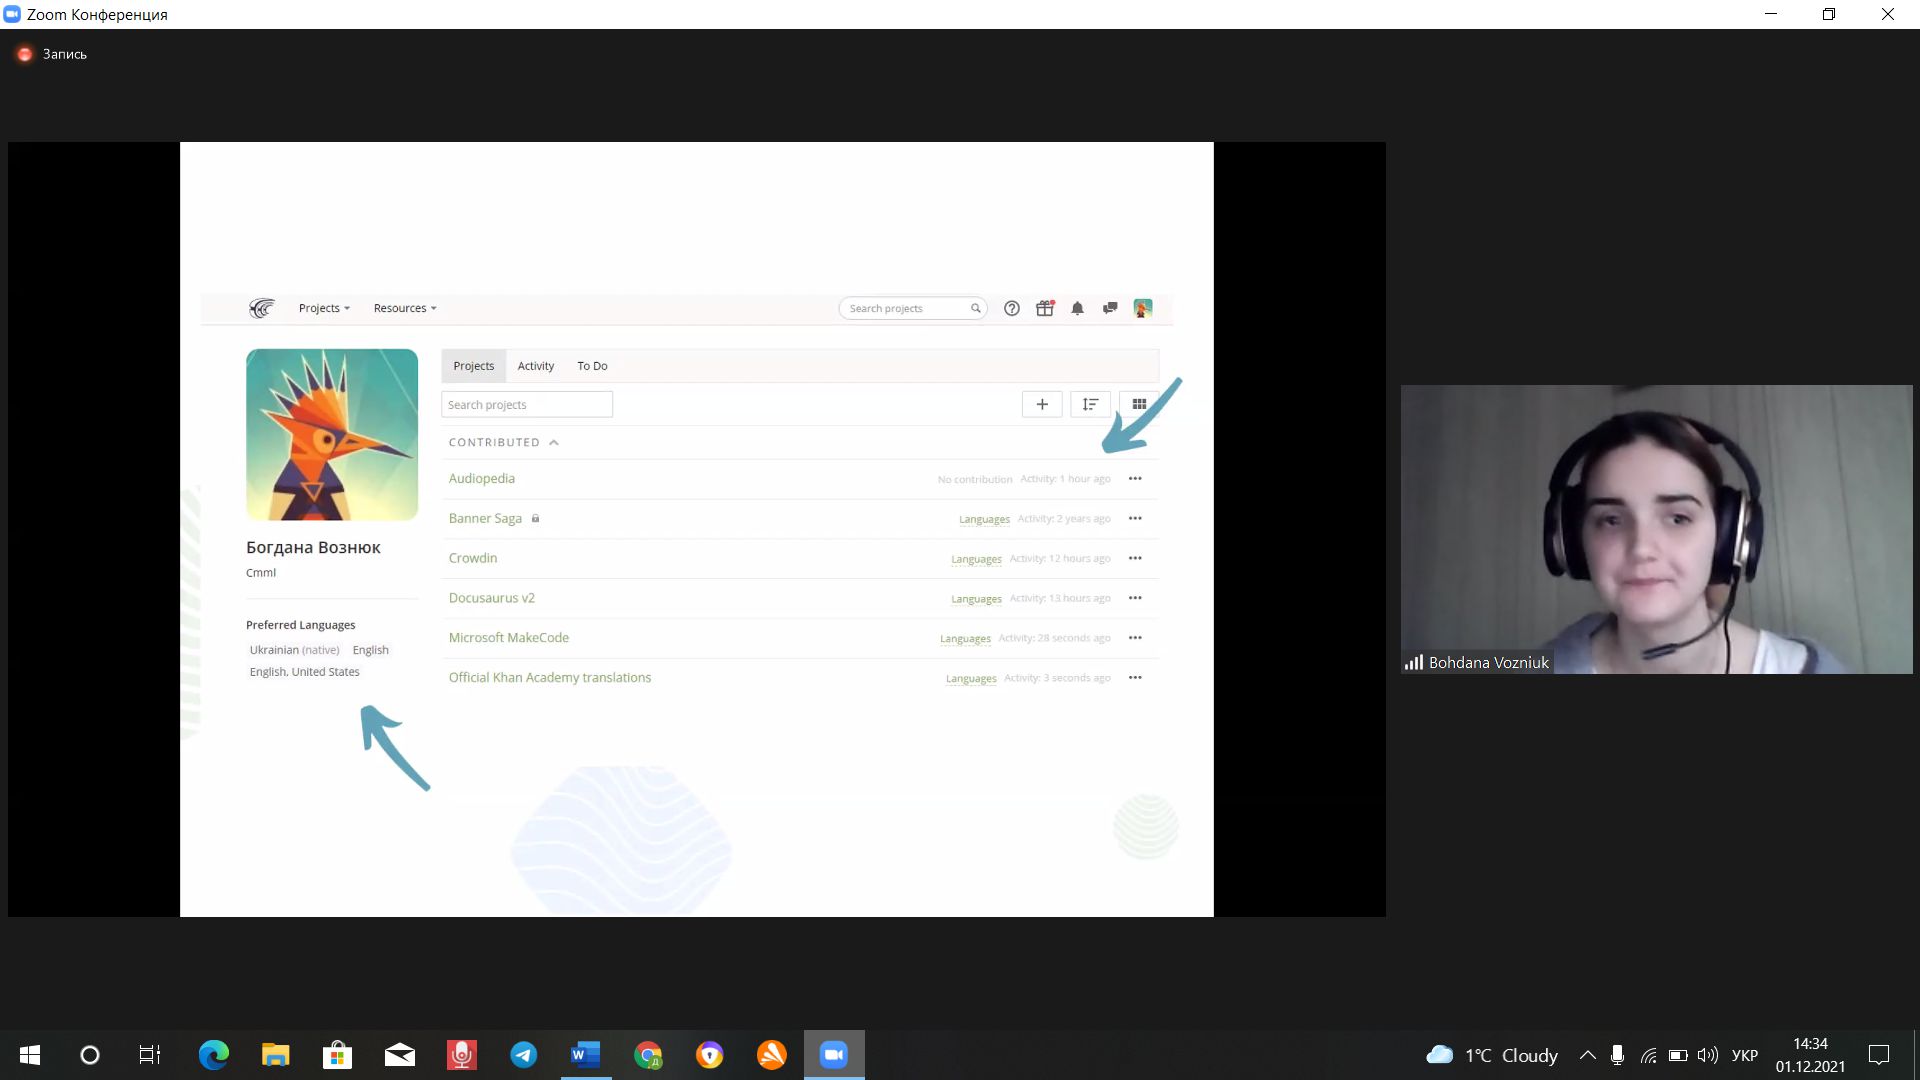Select the Activity tab
Viewport: 1920px width, 1080px height.
click(x=535, y=365)
